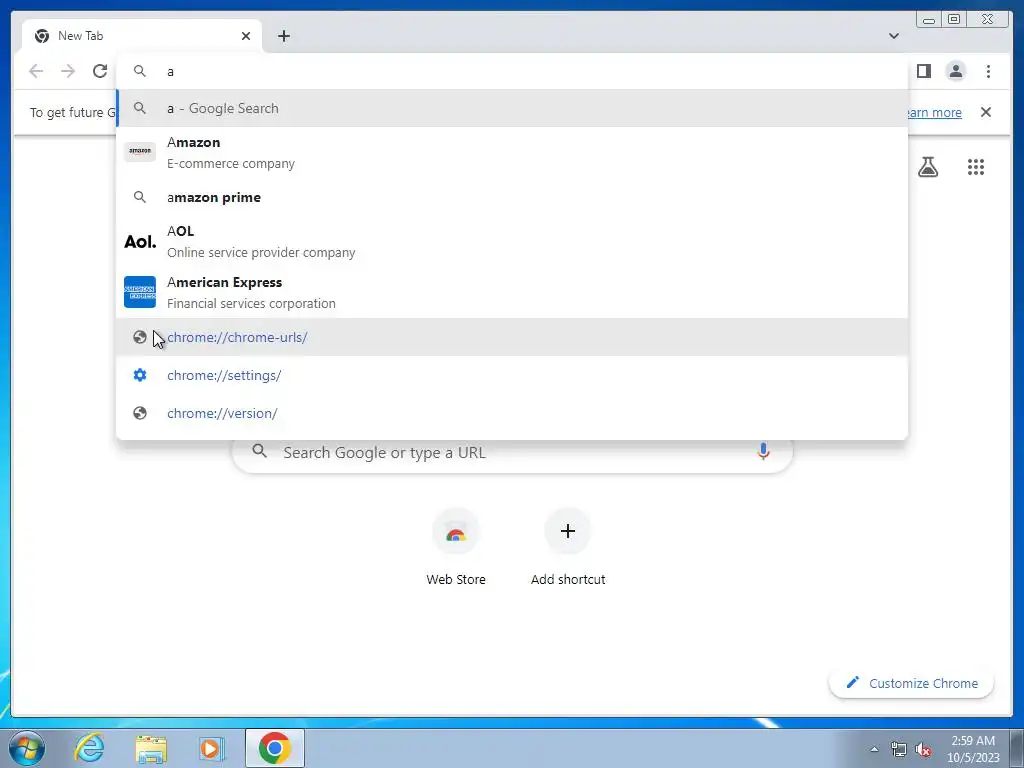The image size is (1024, 768).
Task: Open the Windows Start button
Action: [26, 748]
